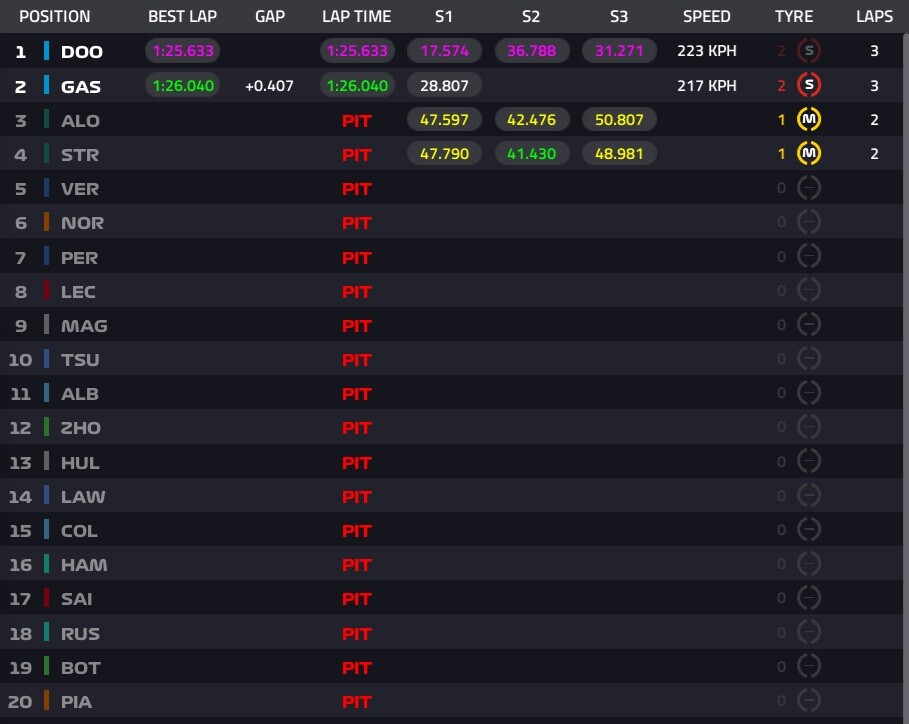Click the empty tyre icon in COL's row
The width and height of the screenshot is (909, 724).
coord(809,529)
